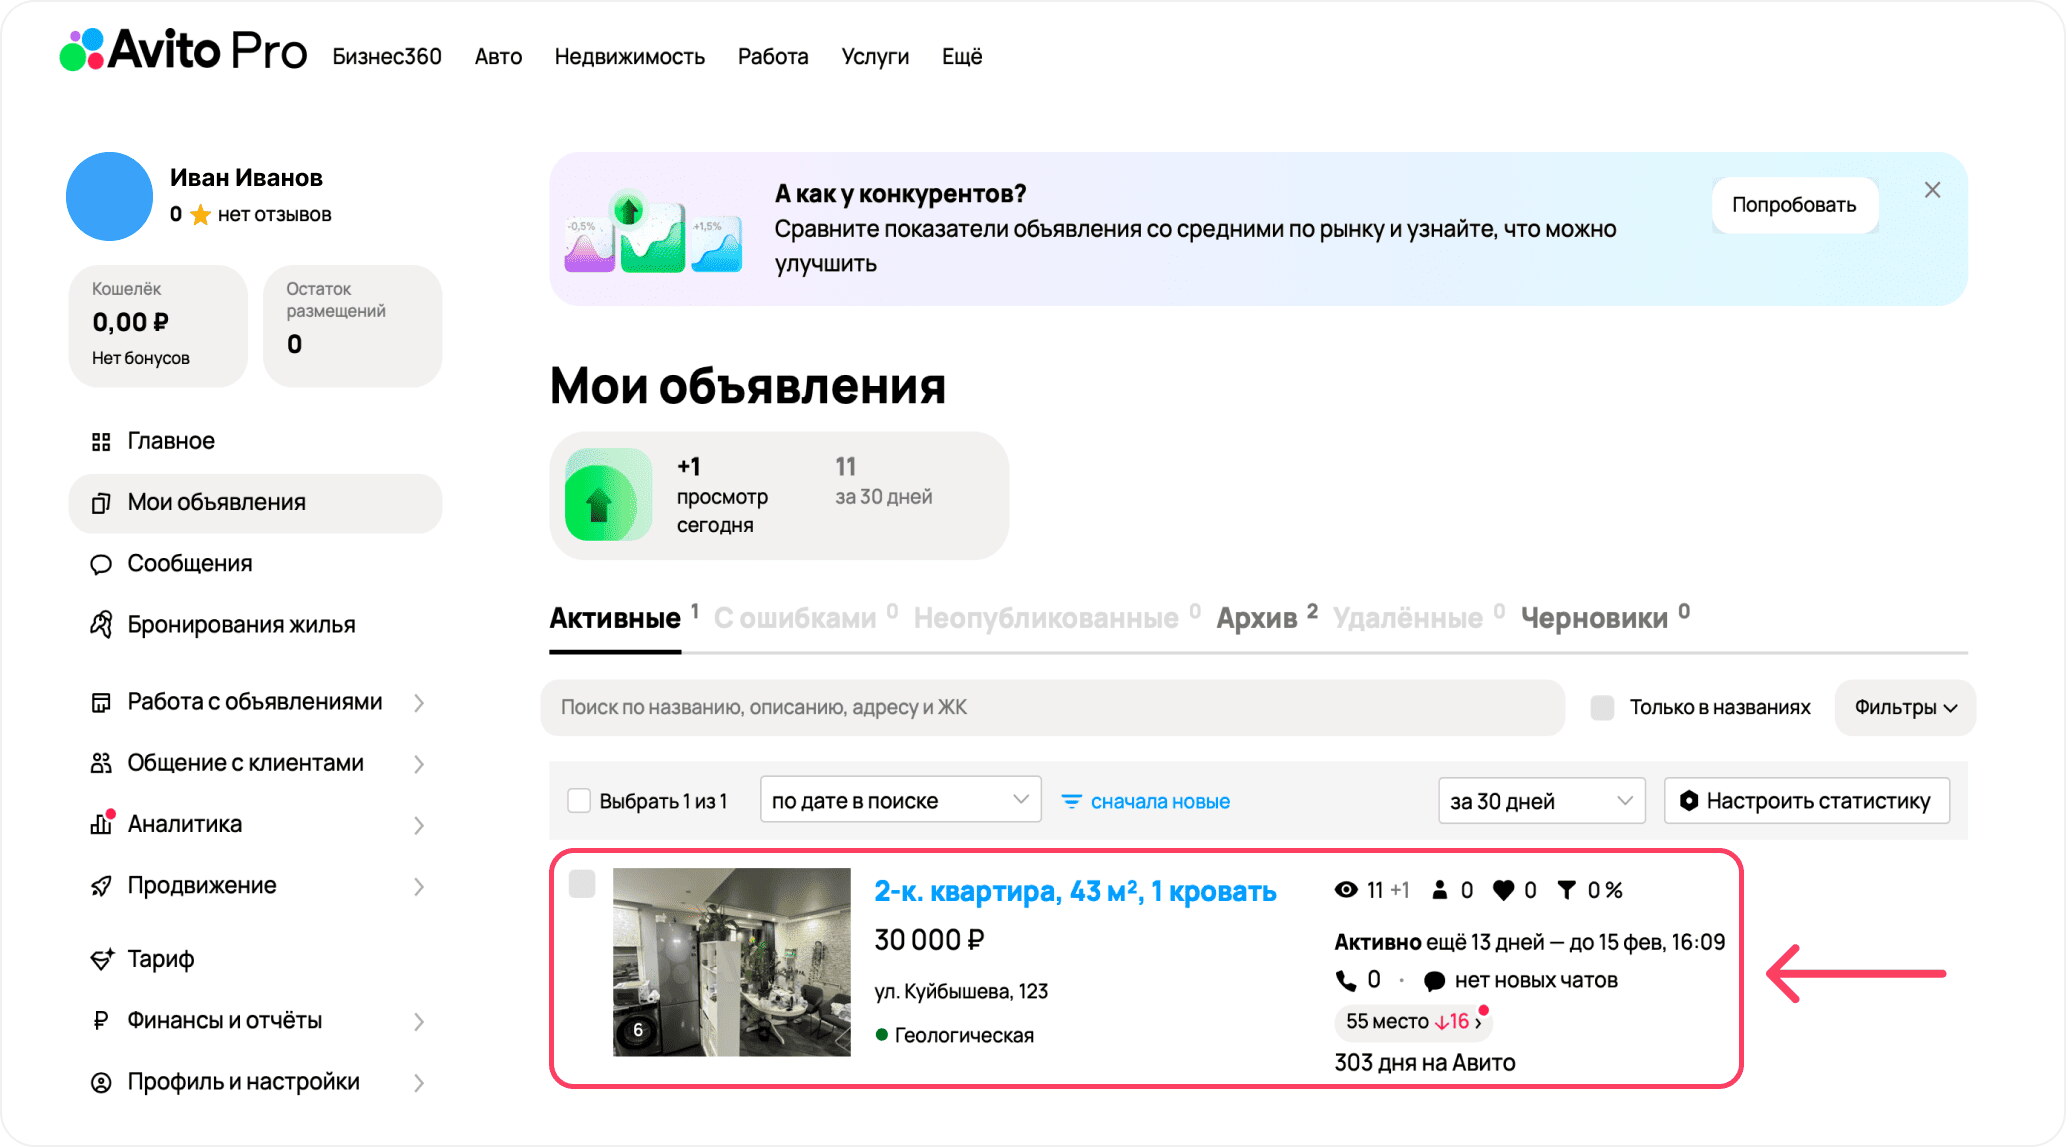
Task: Toggle Только в названиях checkbox
Action: pyautogui.click(x=1602, y=708)
